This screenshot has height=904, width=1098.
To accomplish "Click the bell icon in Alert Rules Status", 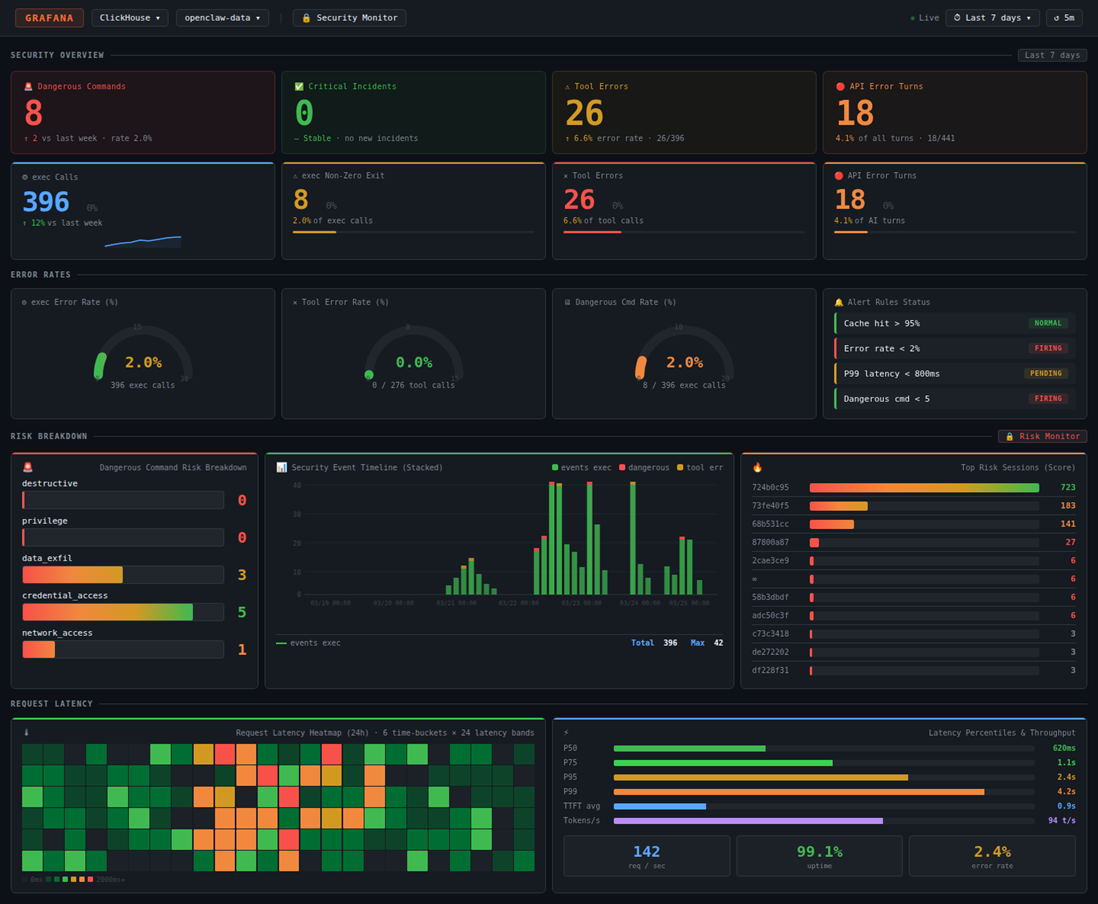I will (x=838, y=302).
